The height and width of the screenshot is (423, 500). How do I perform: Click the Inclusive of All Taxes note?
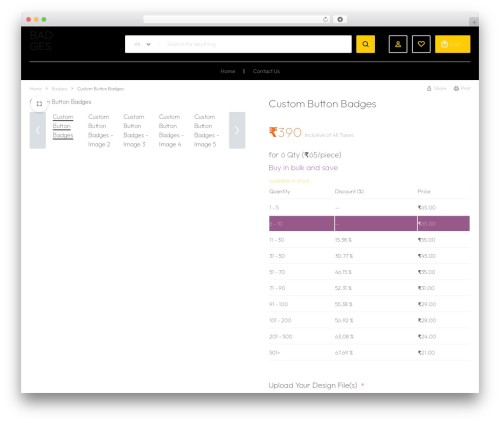click(x=329, y=135)
